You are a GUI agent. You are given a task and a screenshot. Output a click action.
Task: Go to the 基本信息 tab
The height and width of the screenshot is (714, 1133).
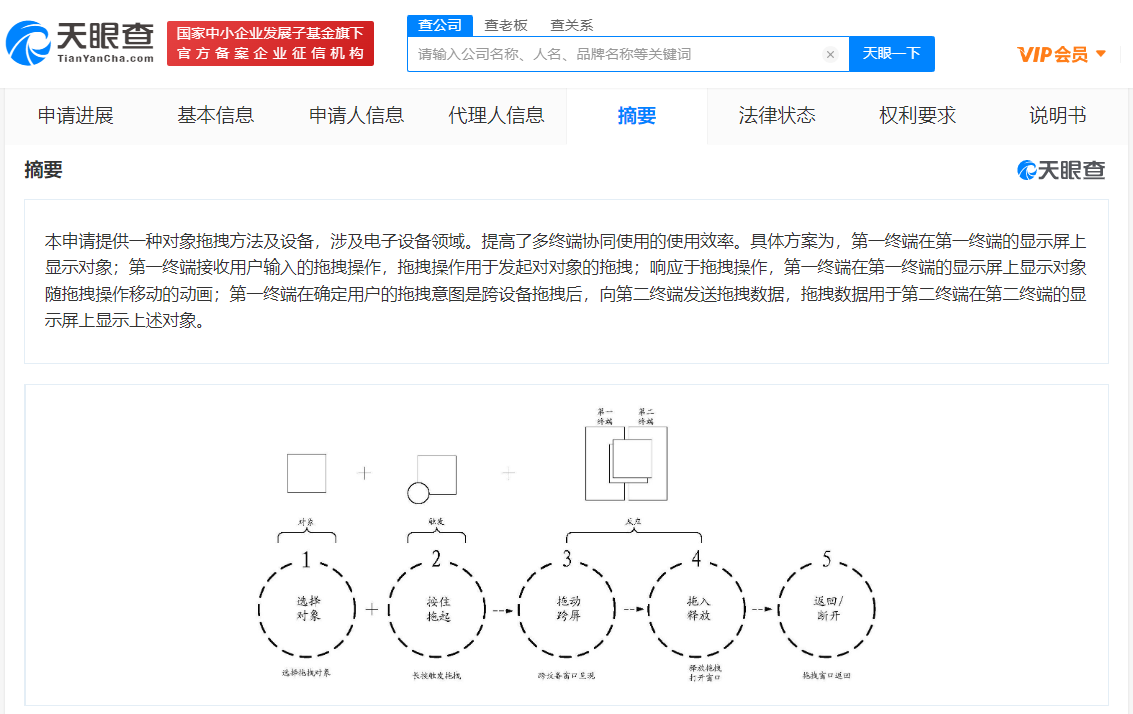click(x=216, y=116)
